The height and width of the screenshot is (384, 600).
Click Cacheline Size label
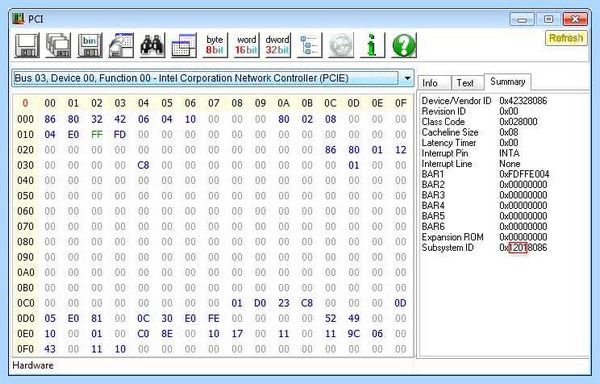coord(450,132)
